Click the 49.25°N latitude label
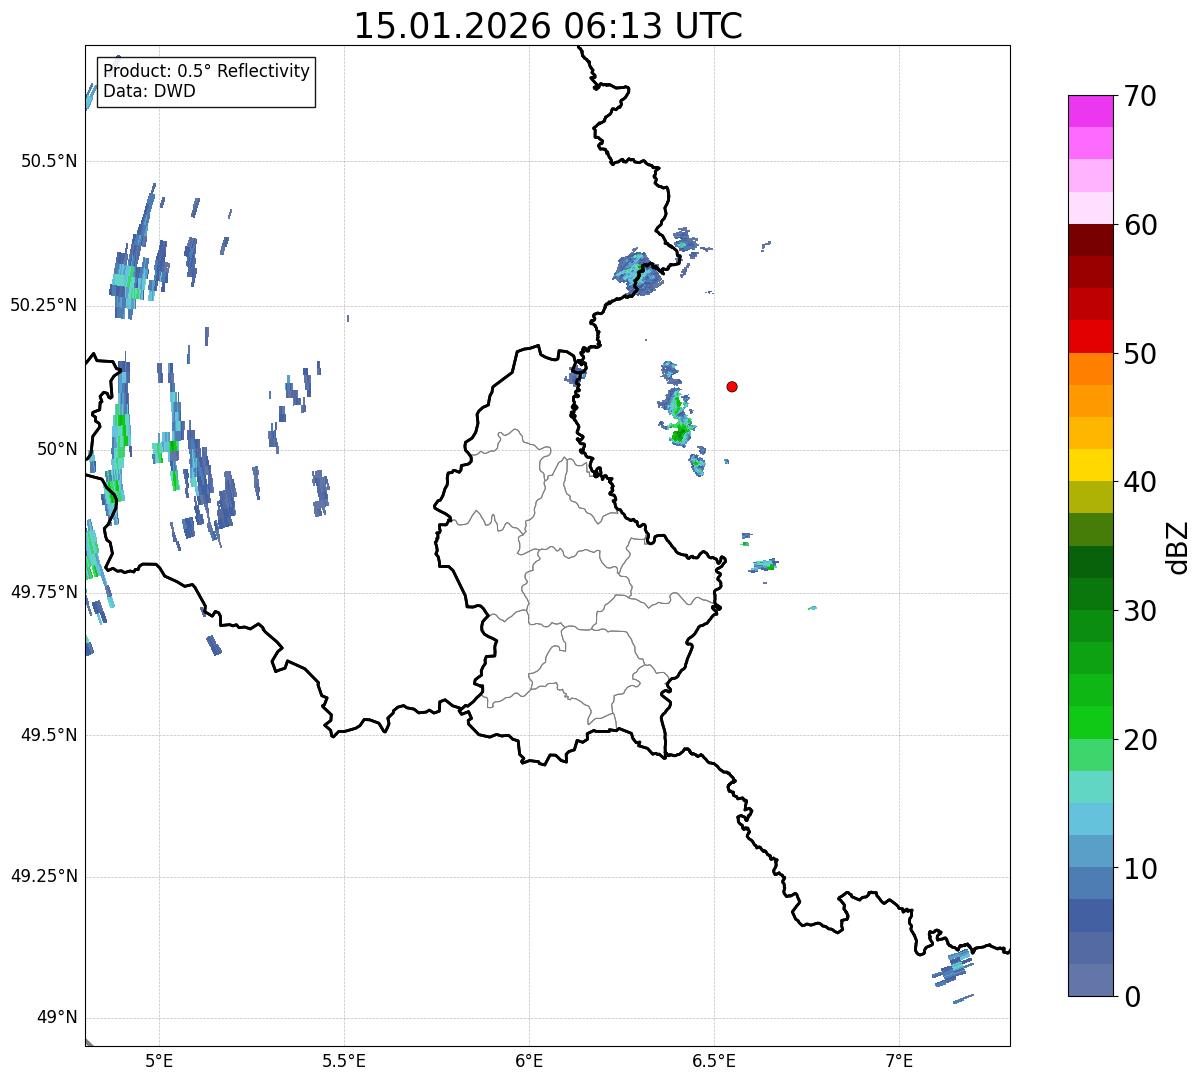The height and width of the screenshot is (1081, 1202). (44, 877)
